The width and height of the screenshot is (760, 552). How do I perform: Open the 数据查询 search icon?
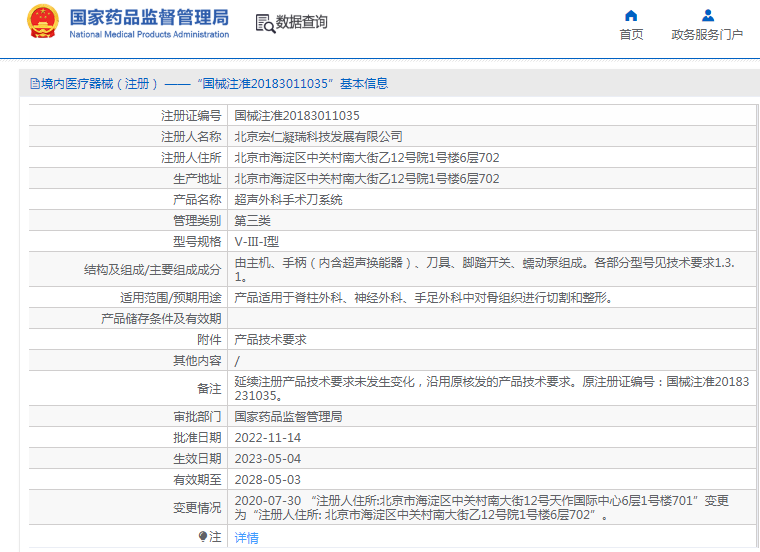(265, 23)
